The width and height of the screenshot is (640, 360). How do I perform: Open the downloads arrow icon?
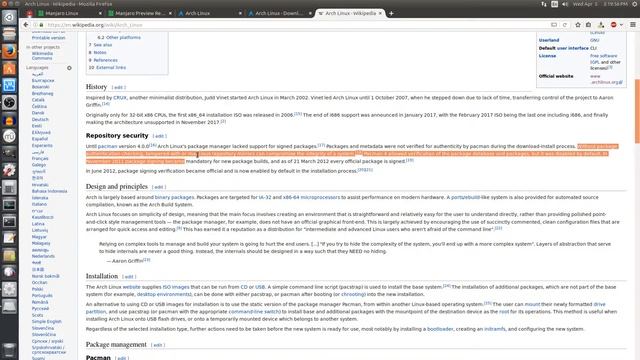[x=601, y=25]
